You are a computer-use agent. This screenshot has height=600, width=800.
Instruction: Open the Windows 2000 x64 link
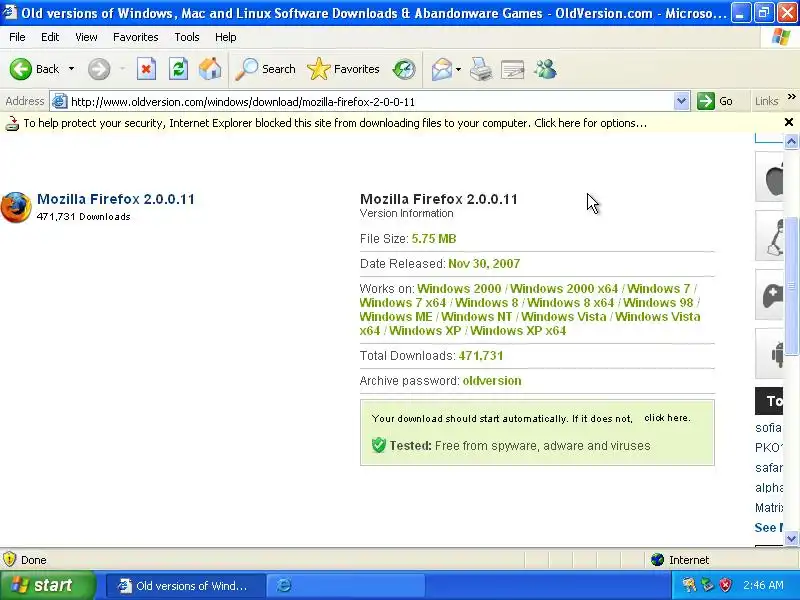point(564,289)
